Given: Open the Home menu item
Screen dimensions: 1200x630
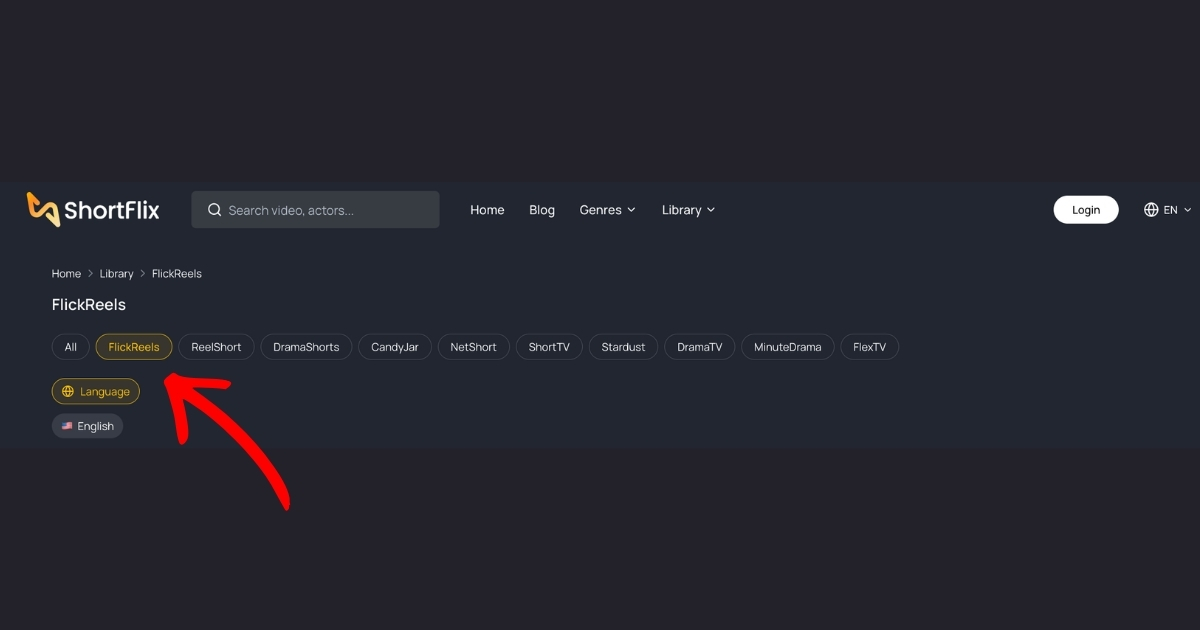Looking at the screenshot, I should (487, 209).
